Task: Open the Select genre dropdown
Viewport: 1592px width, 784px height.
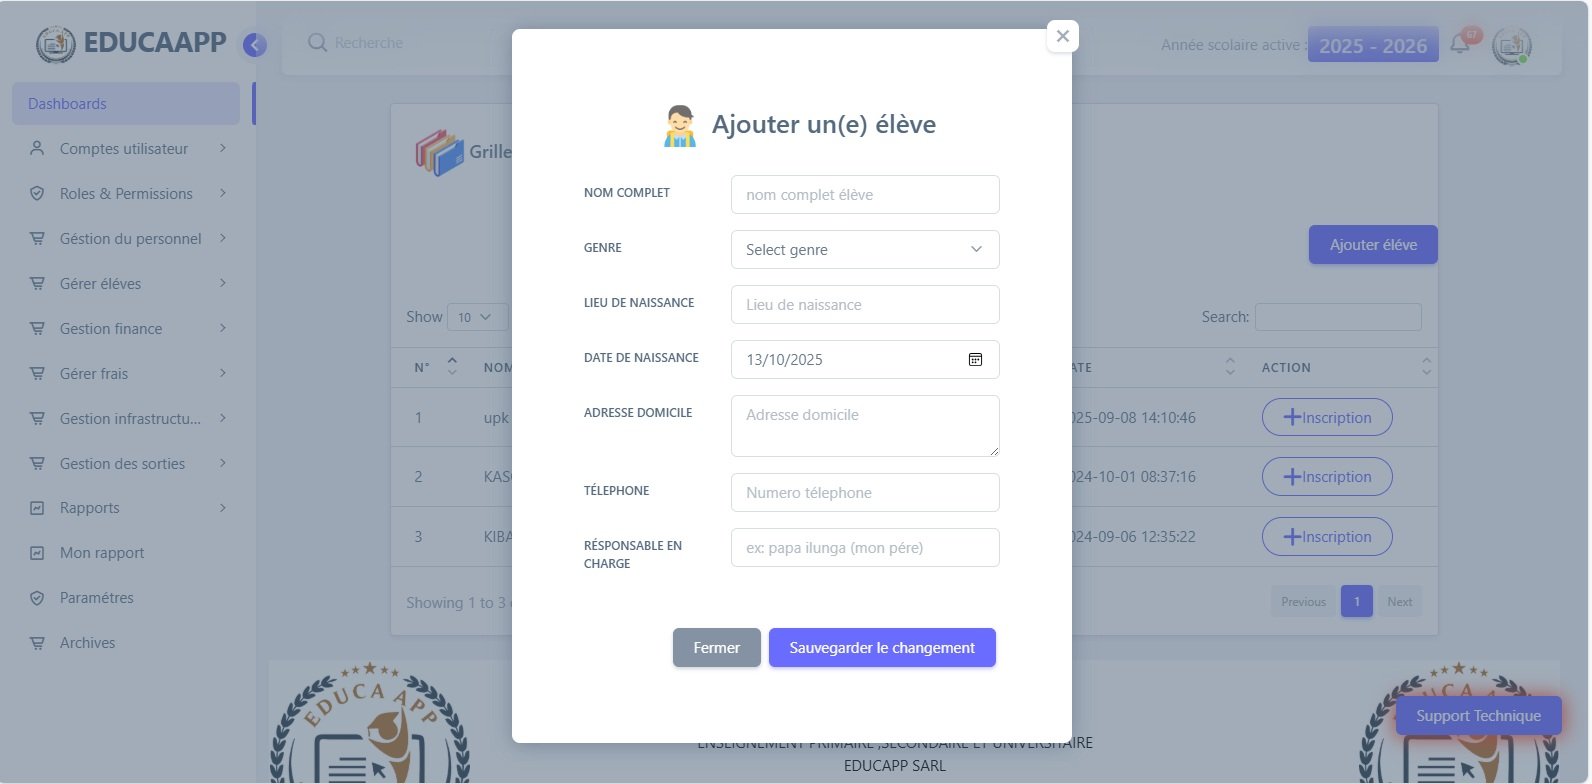Action: (x=864, y=250)
